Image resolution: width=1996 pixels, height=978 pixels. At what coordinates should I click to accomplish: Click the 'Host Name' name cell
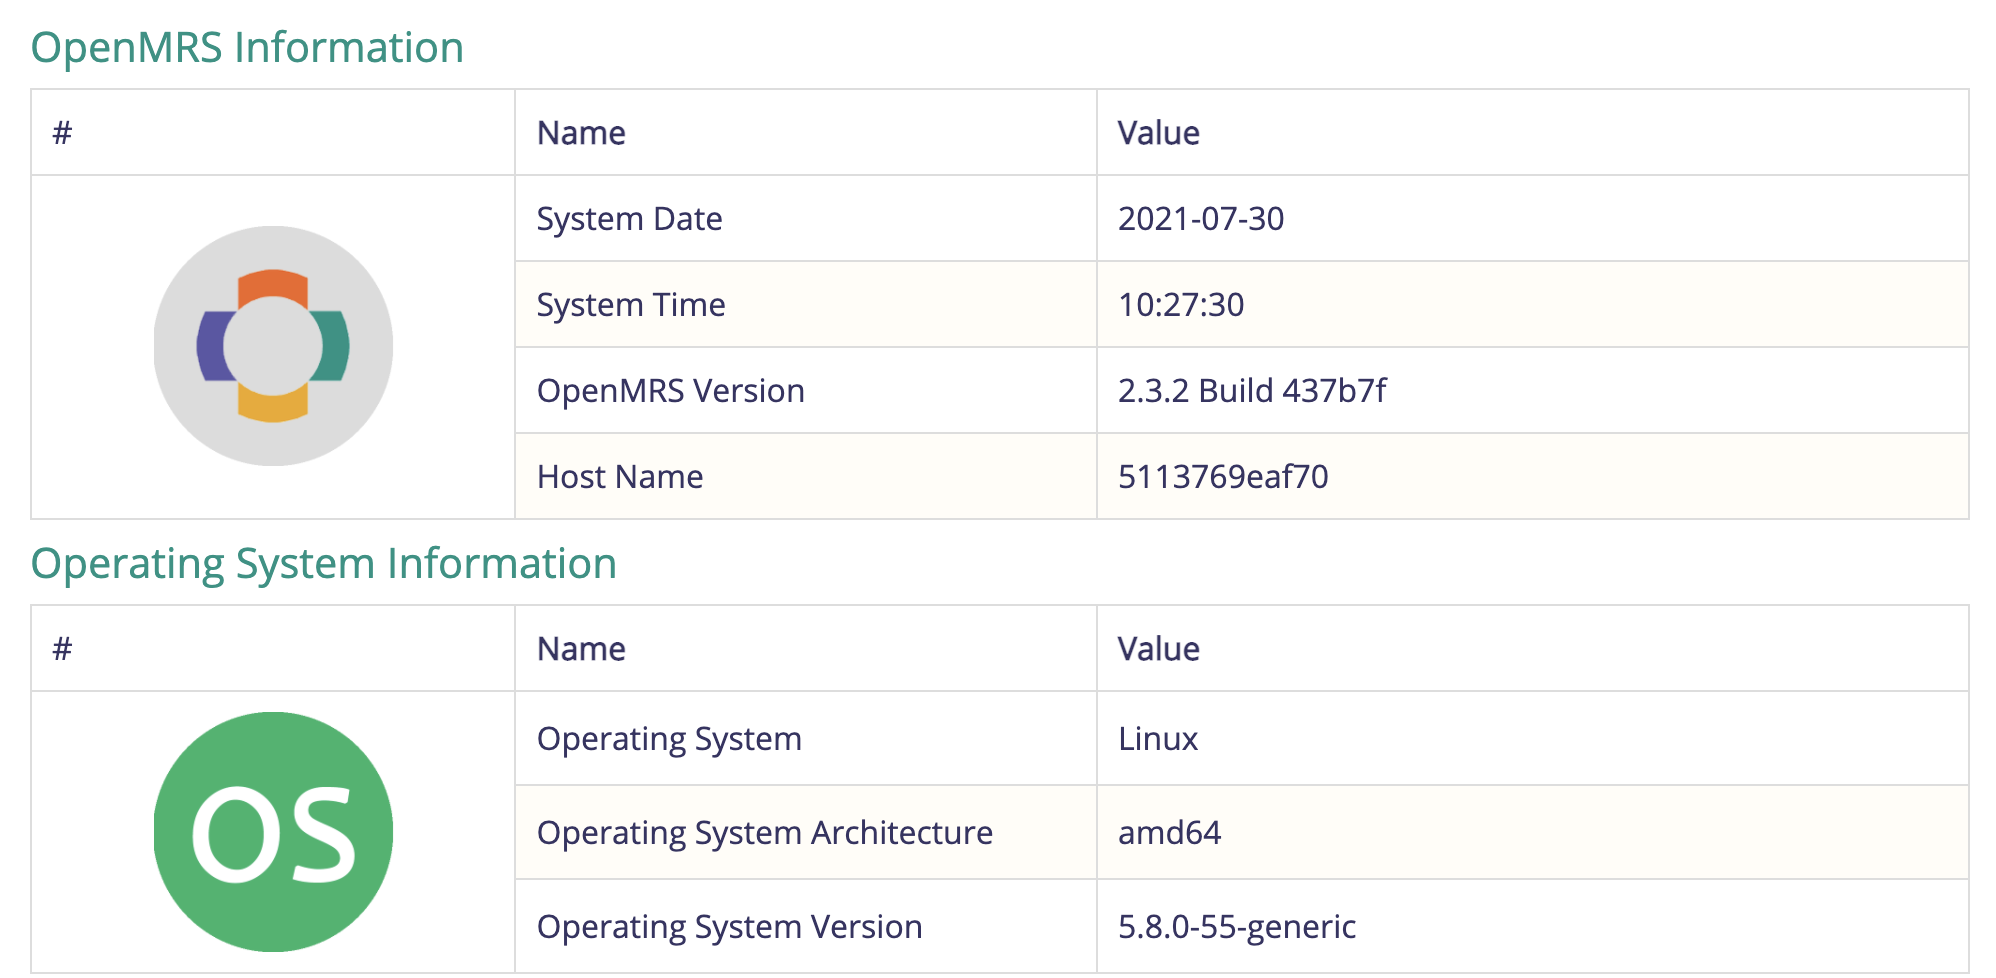point(806,476)
